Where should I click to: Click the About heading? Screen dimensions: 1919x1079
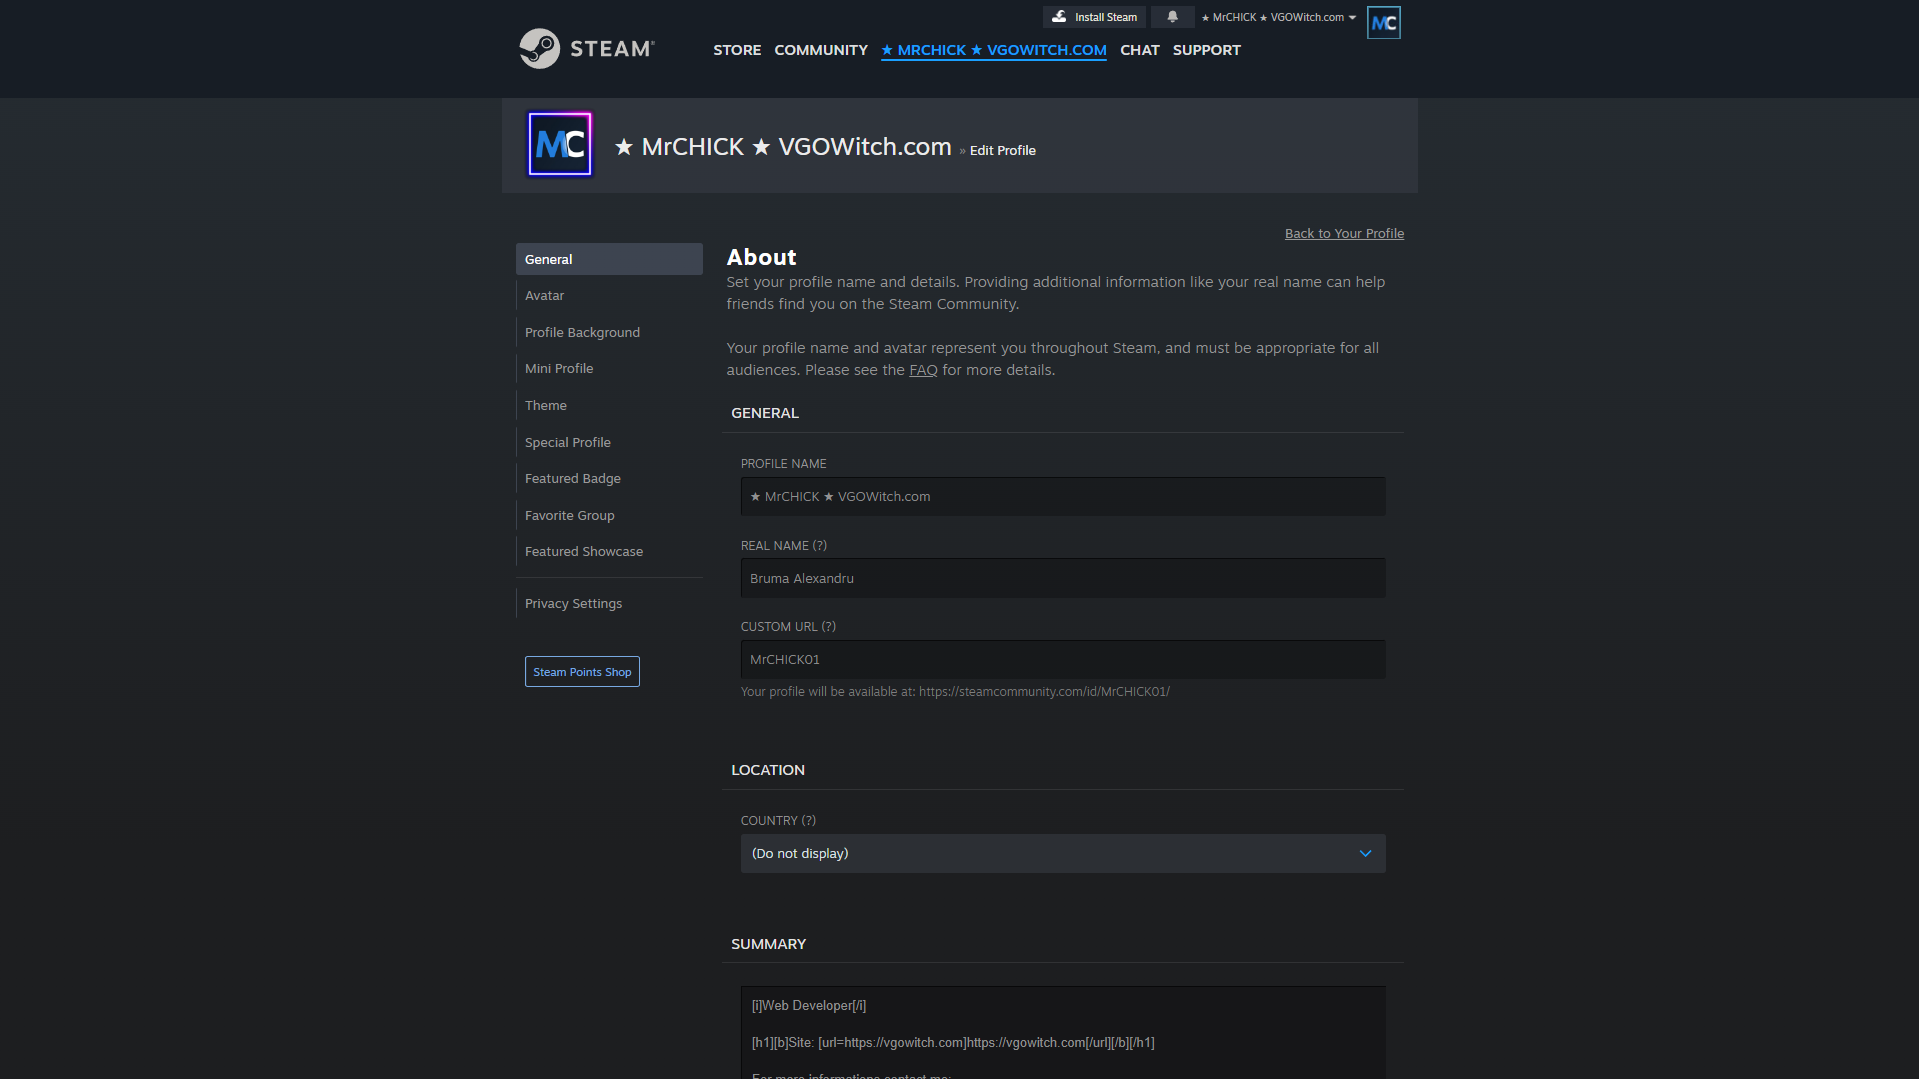coord(761,257)
